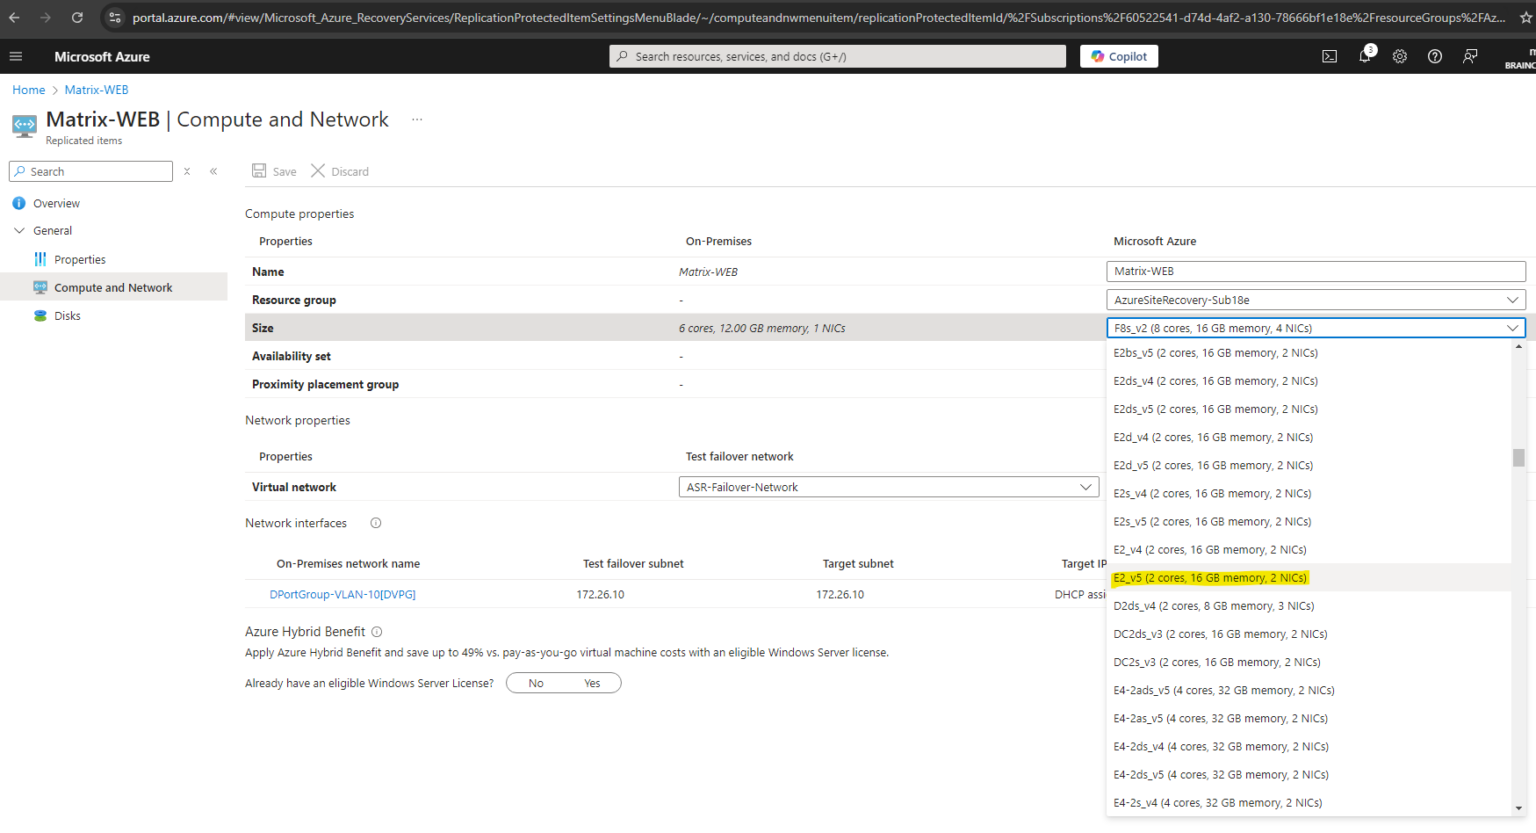Launch Copilot from the top bar
Screen dimensions: 1536x833
1118,56
